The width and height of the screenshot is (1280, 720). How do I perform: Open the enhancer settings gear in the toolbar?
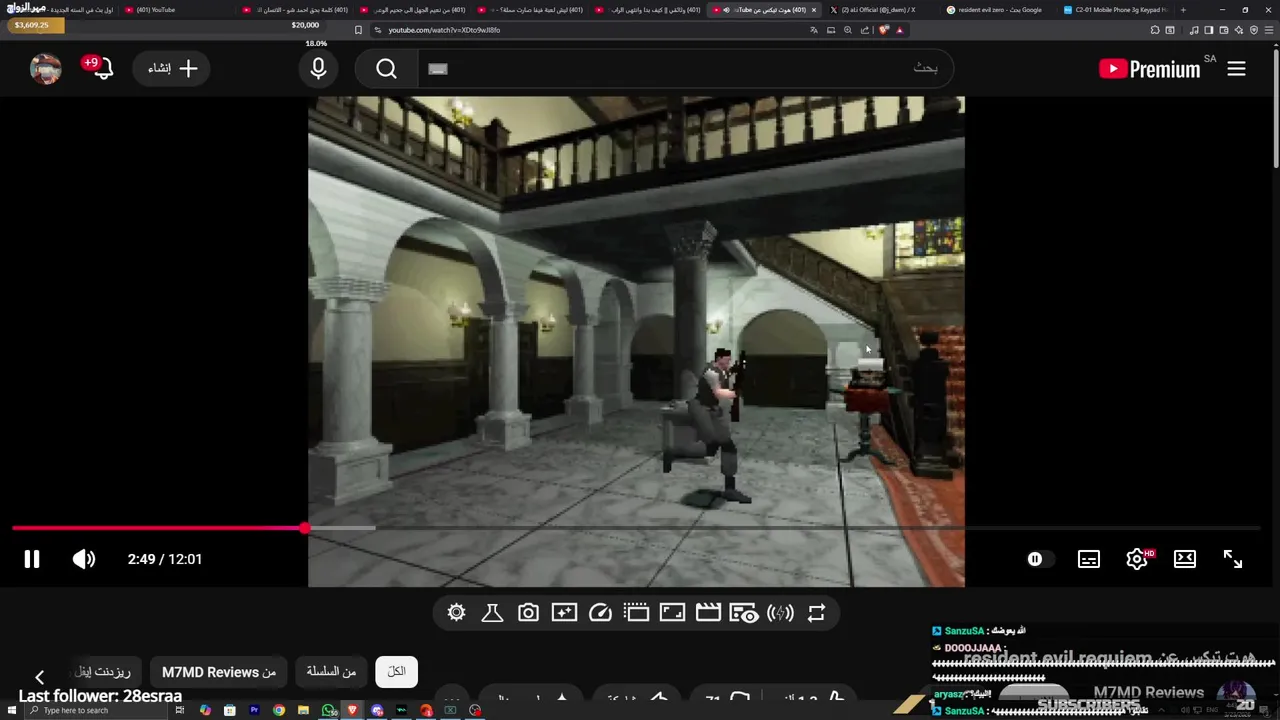[457, 613]
